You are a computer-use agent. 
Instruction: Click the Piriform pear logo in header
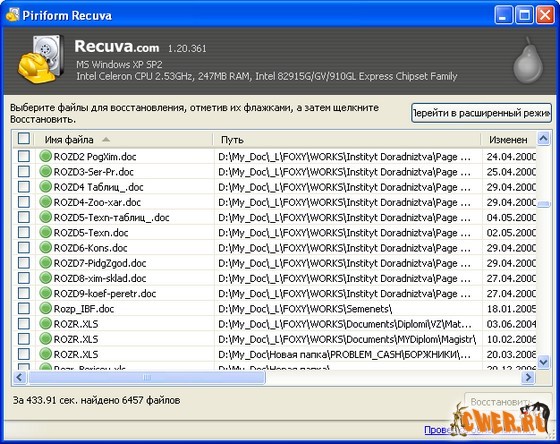point(528,61)
